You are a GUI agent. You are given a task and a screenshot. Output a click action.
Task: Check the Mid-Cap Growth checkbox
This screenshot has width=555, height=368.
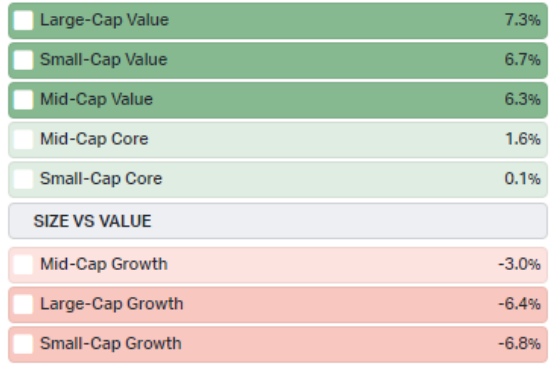click(23, 265)
